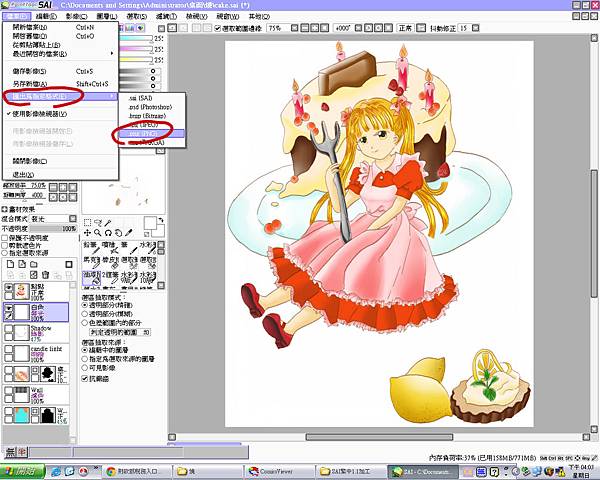The image size is (600, 480).
Task: Choose the 橡皮擦 eraser tool
Action: (x=110, y=263)
